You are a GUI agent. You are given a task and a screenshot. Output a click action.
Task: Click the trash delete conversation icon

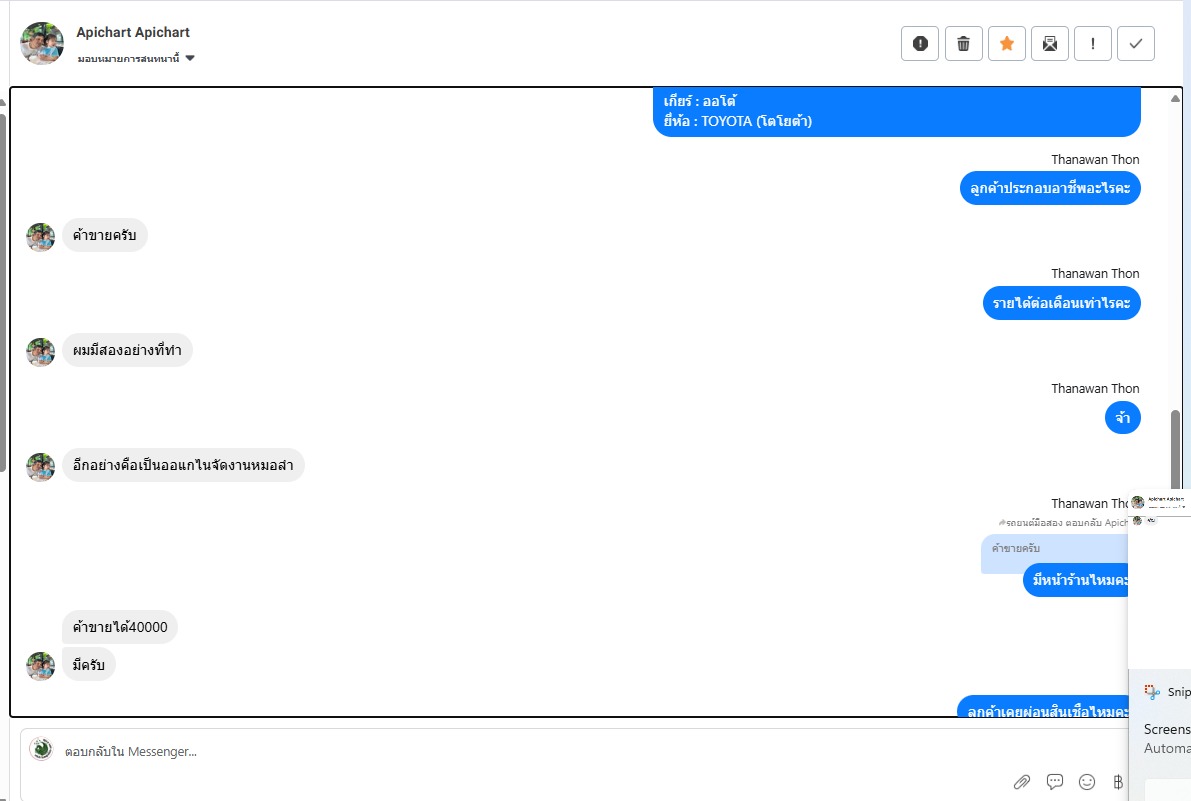coord(964,43)
